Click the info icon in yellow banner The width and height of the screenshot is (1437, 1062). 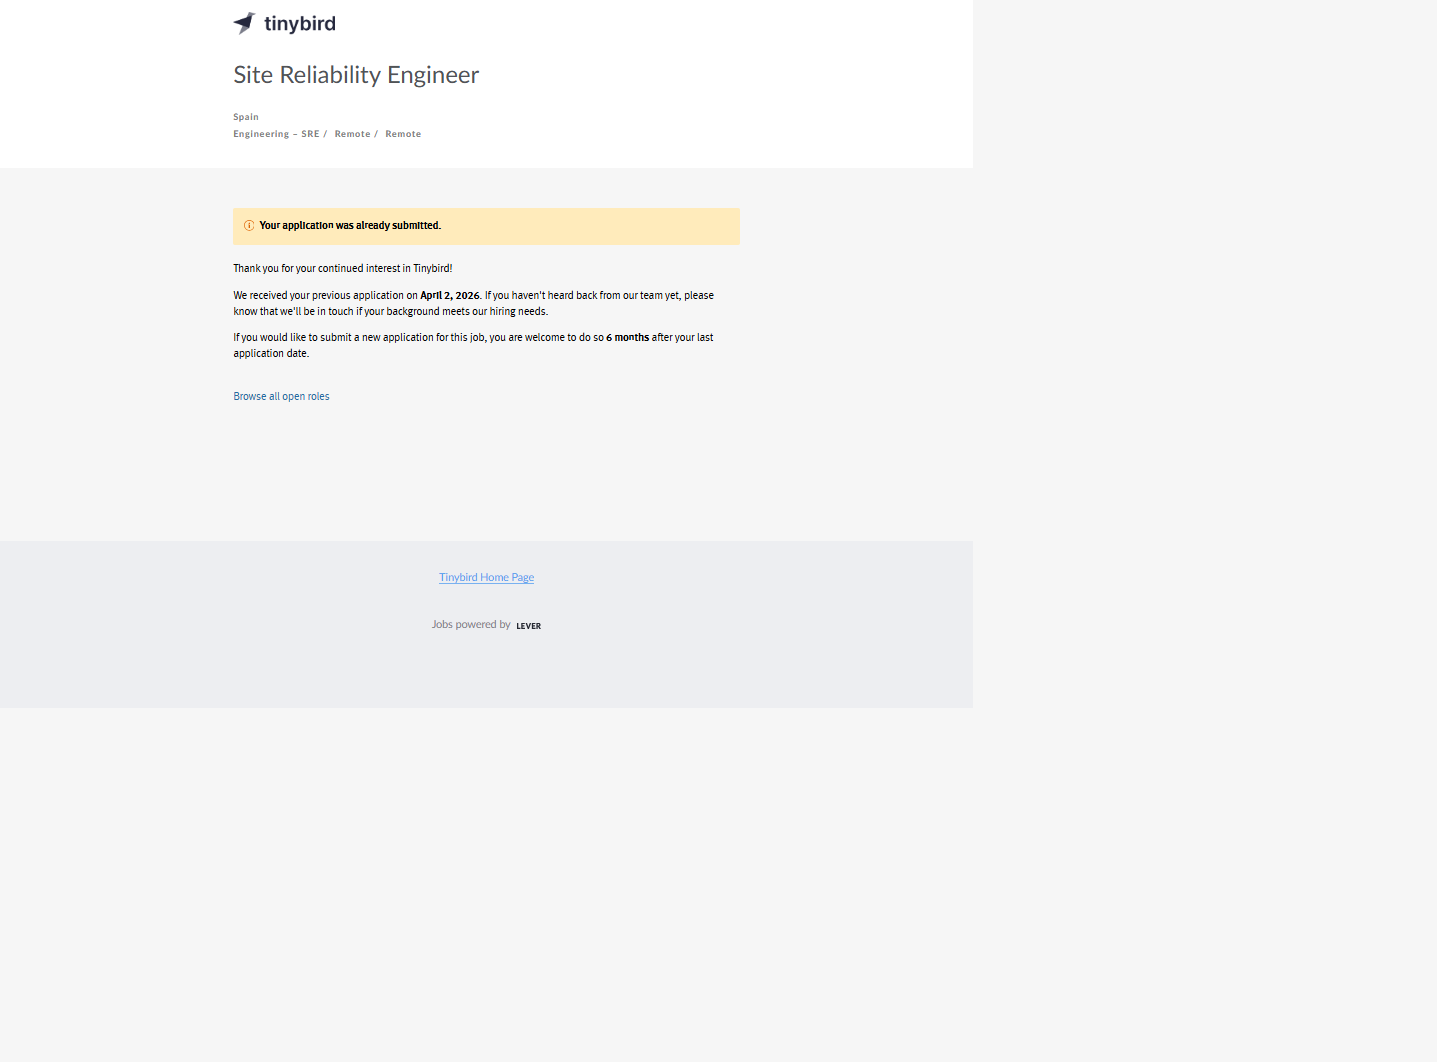click(249, 226)
